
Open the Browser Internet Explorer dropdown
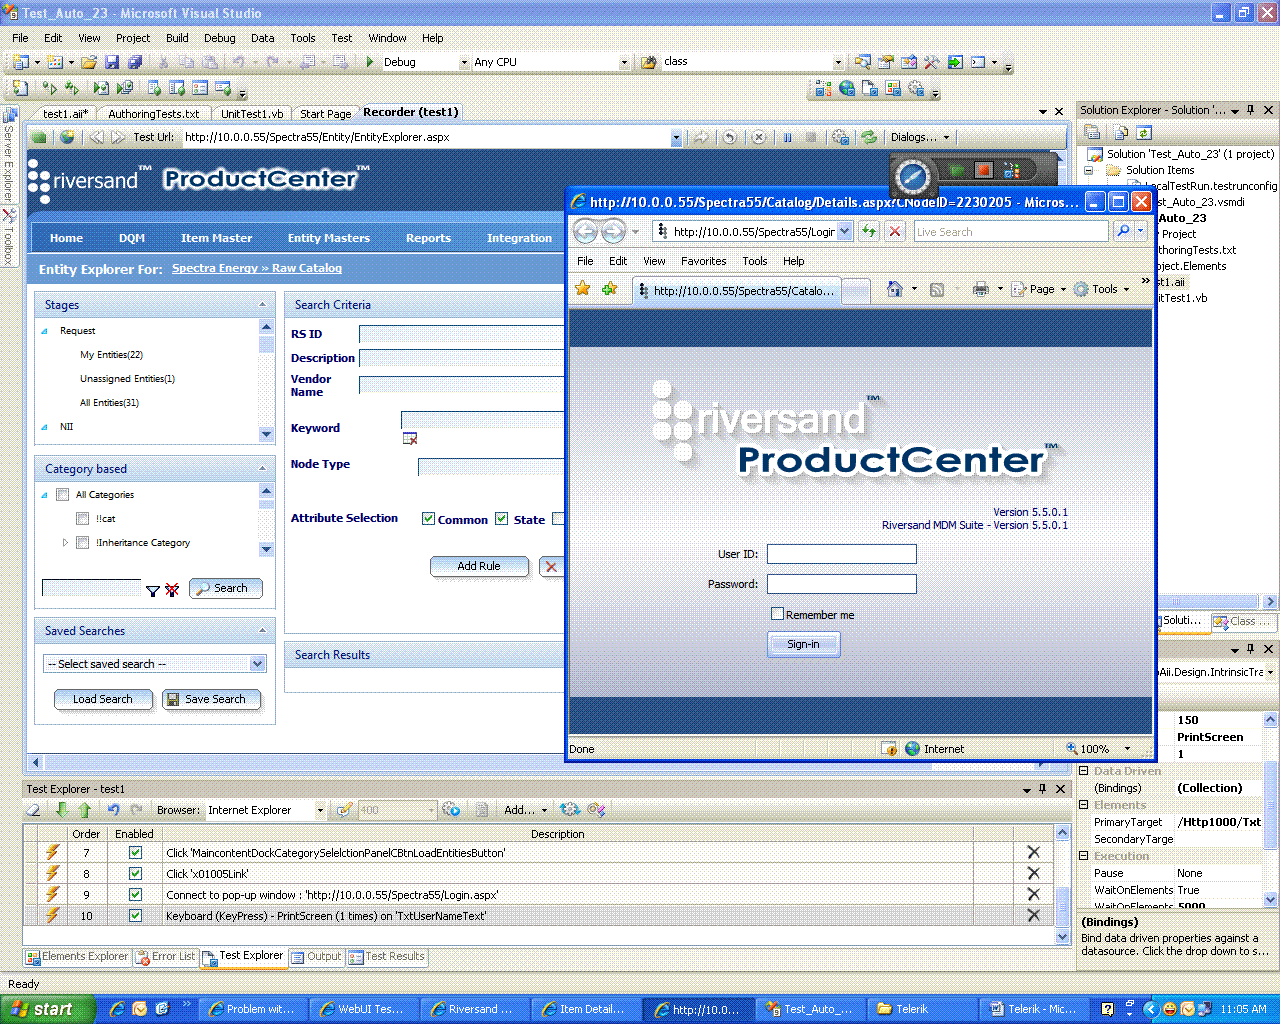(320, 810)
